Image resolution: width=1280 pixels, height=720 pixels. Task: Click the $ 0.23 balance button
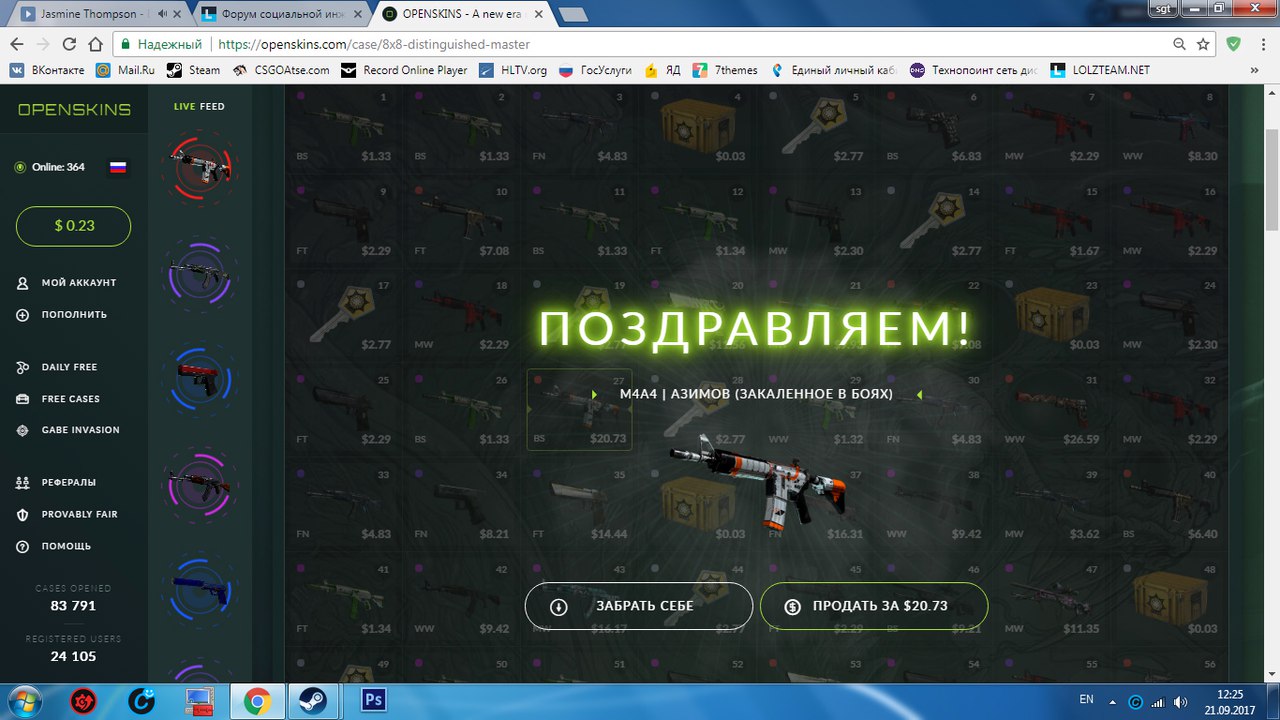73,226
